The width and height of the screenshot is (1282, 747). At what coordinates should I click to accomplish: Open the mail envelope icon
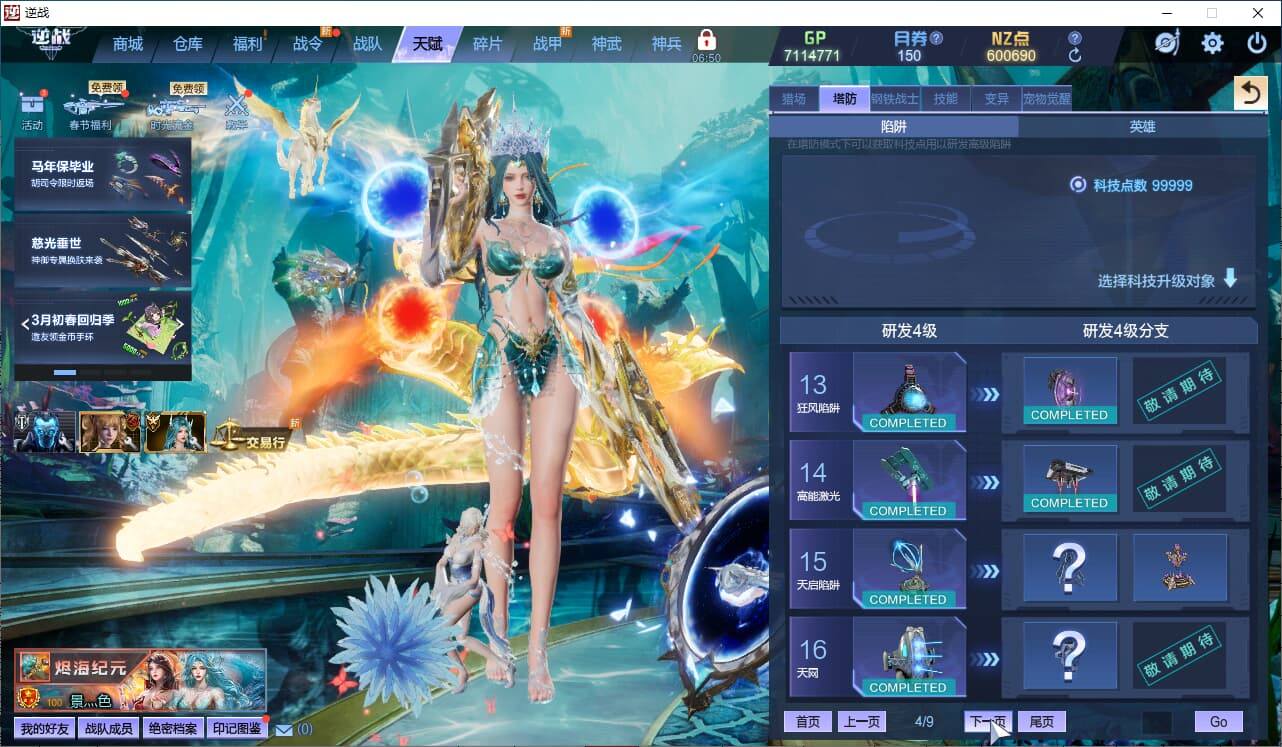[x=284, y=730]
